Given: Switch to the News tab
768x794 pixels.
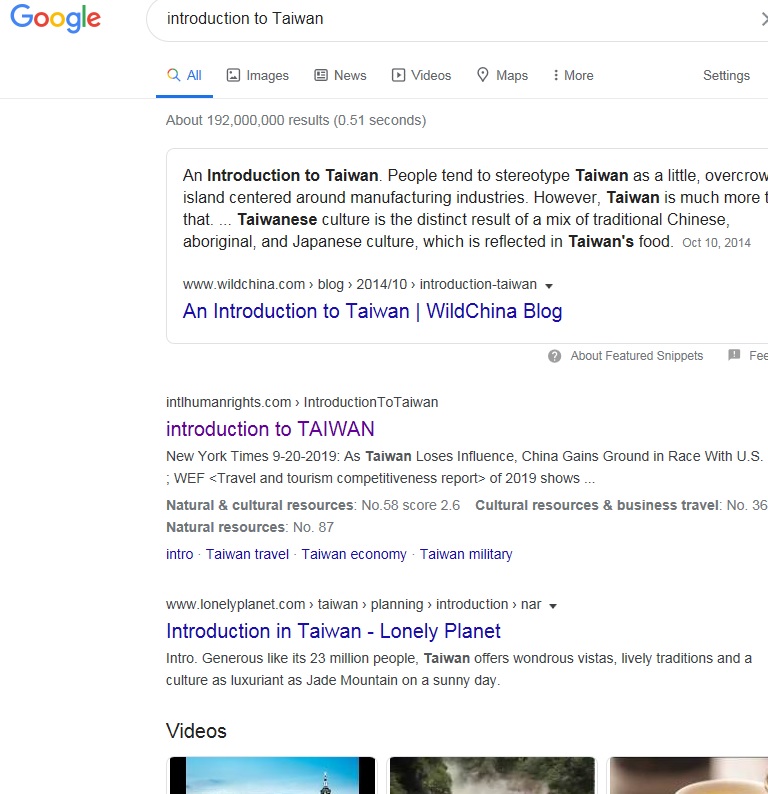Looking at the screenshot, I should (x=340, y=75).
